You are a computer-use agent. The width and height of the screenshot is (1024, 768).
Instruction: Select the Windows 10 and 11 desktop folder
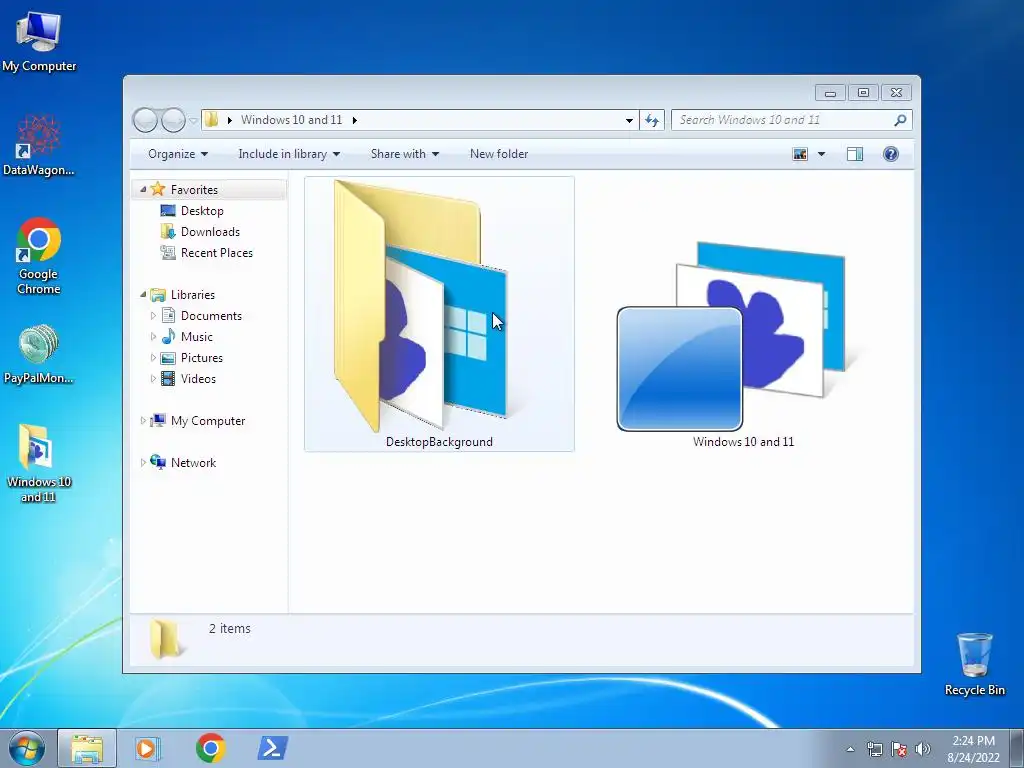(x=39, y=463)
